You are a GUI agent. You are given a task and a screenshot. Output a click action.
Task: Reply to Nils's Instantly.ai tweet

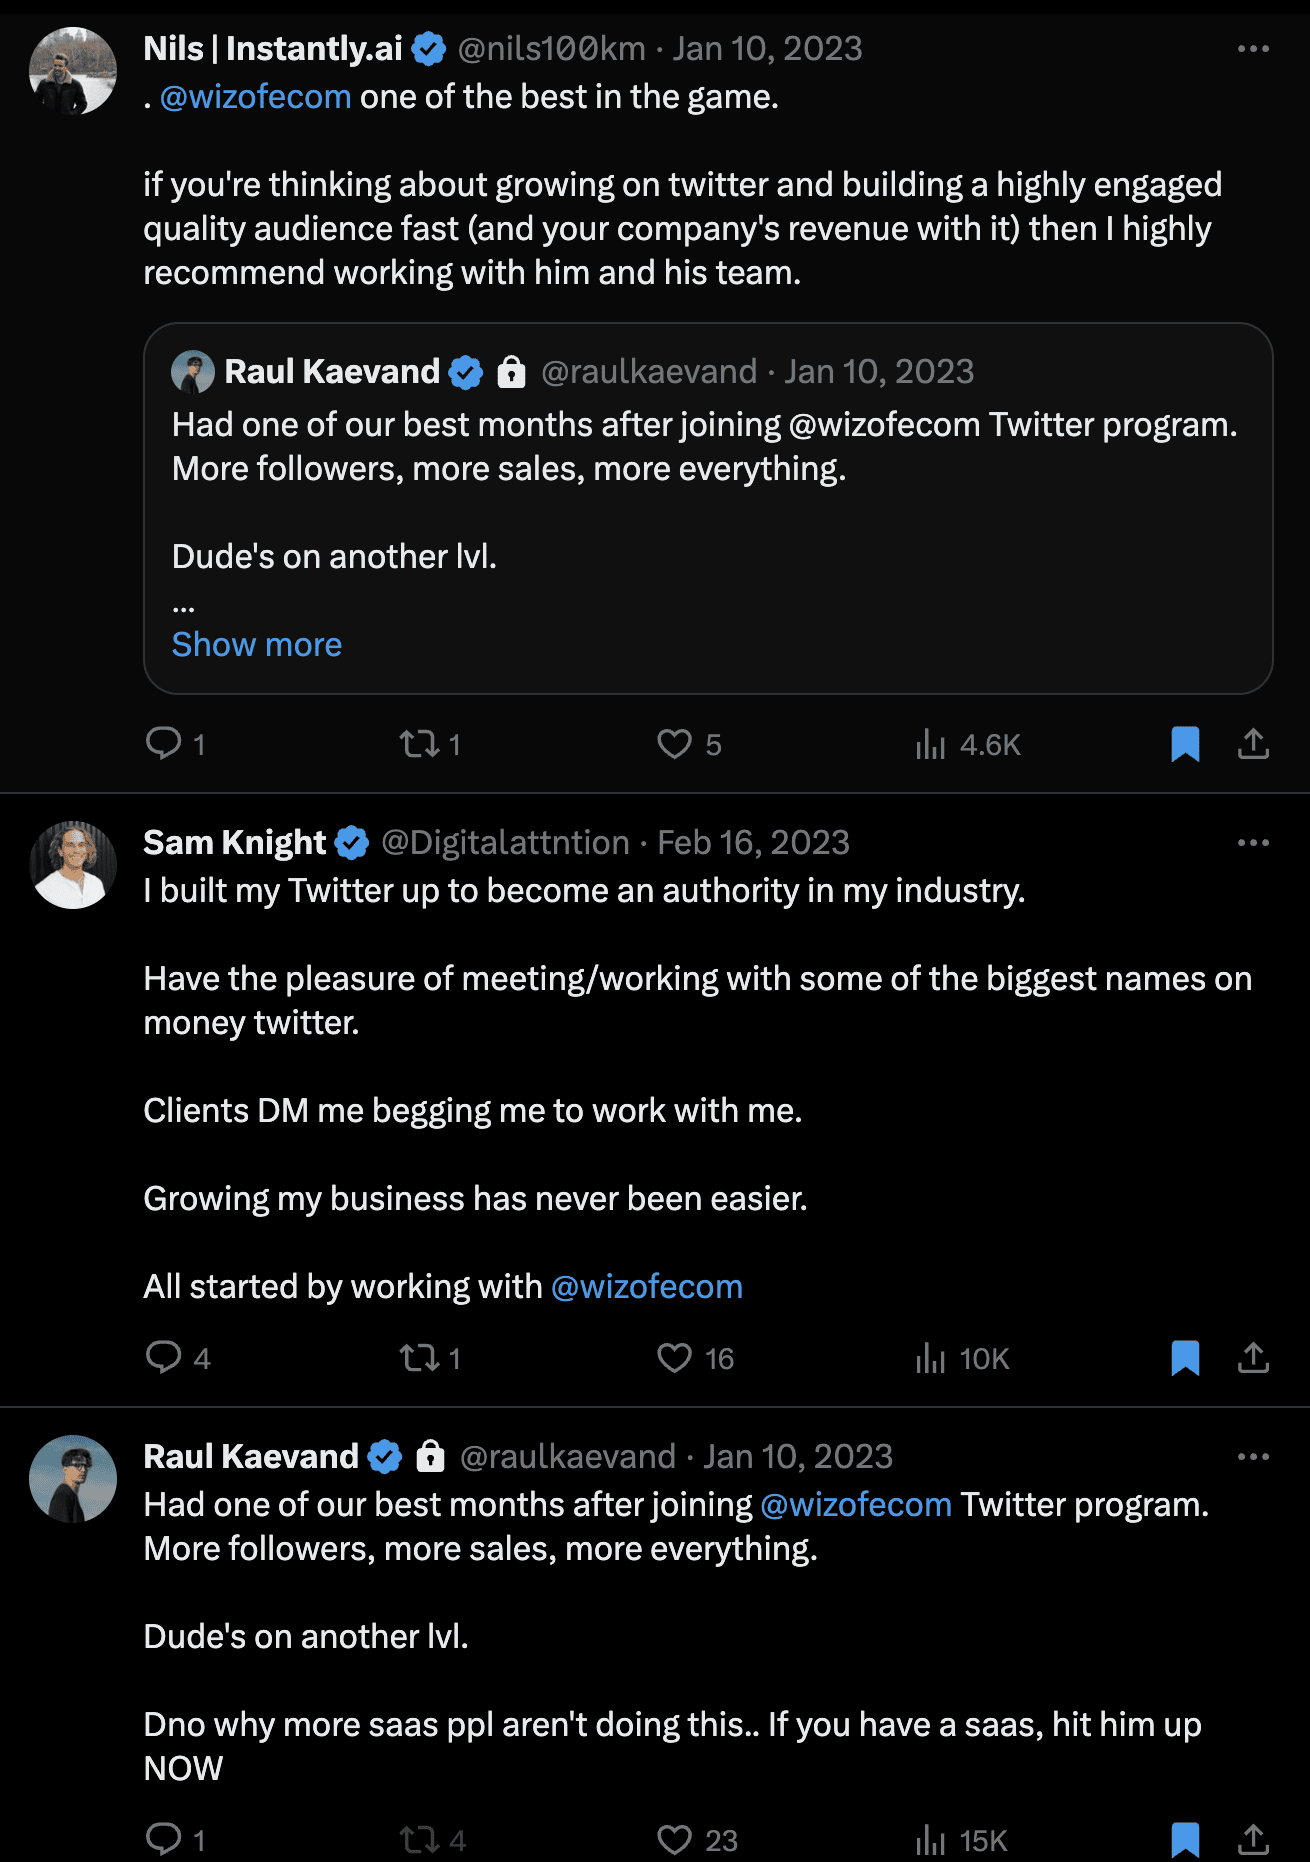164,744
